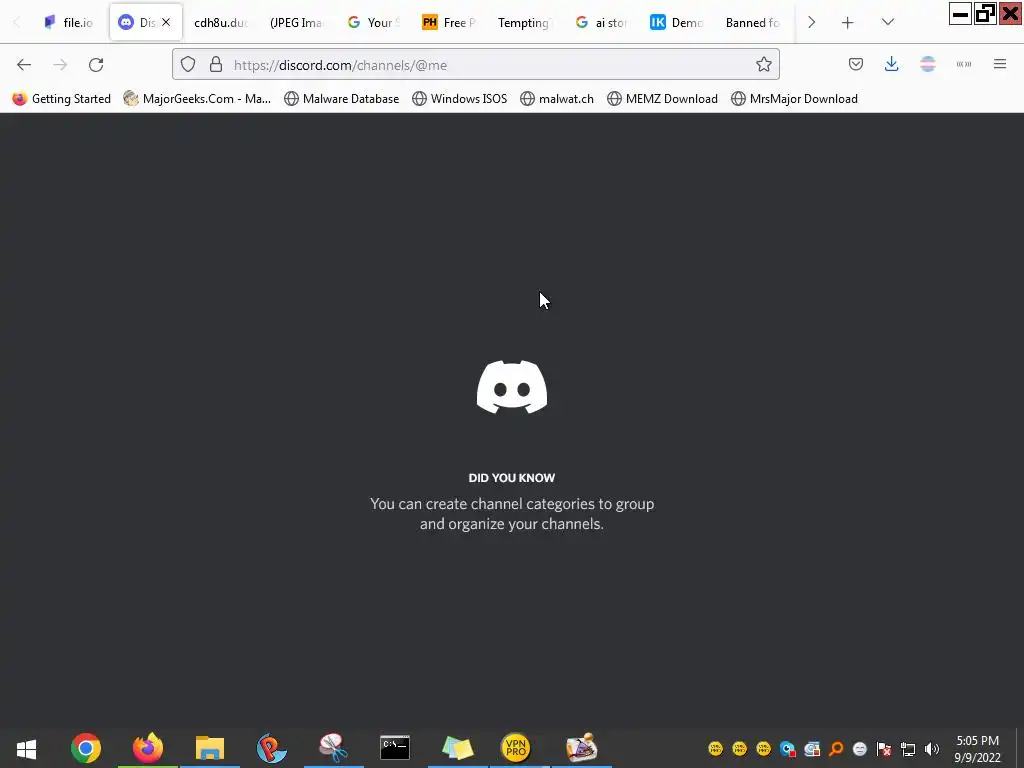The image size is (1024, 768).
Task: Switch to the JPEG Image tab
Action: click(x=296, y=23)
